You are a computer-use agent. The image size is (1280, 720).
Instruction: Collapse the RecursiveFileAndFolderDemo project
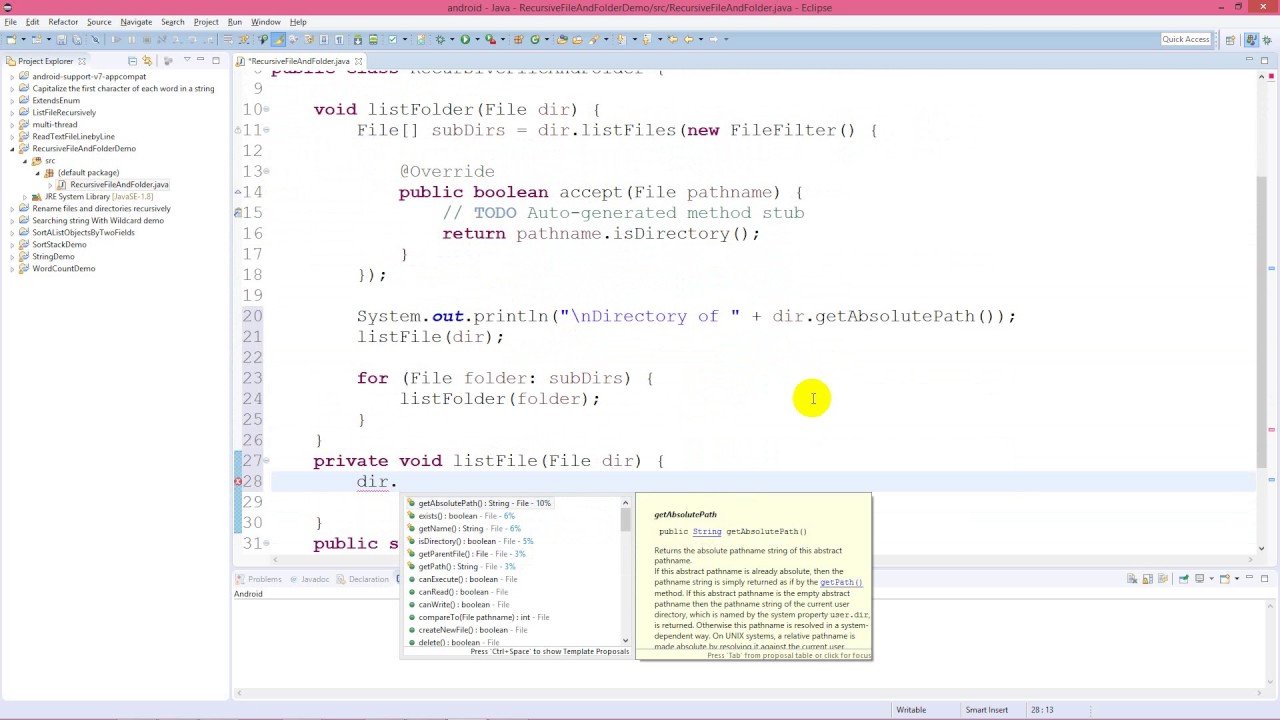point(12,148)
